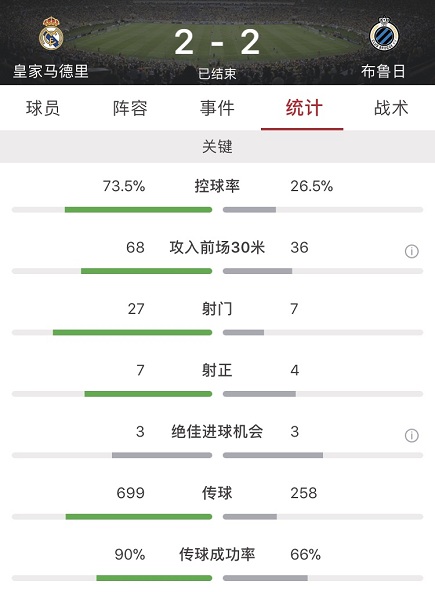
Task: Tap the 射正 label
Action: (x=217, y=370)
